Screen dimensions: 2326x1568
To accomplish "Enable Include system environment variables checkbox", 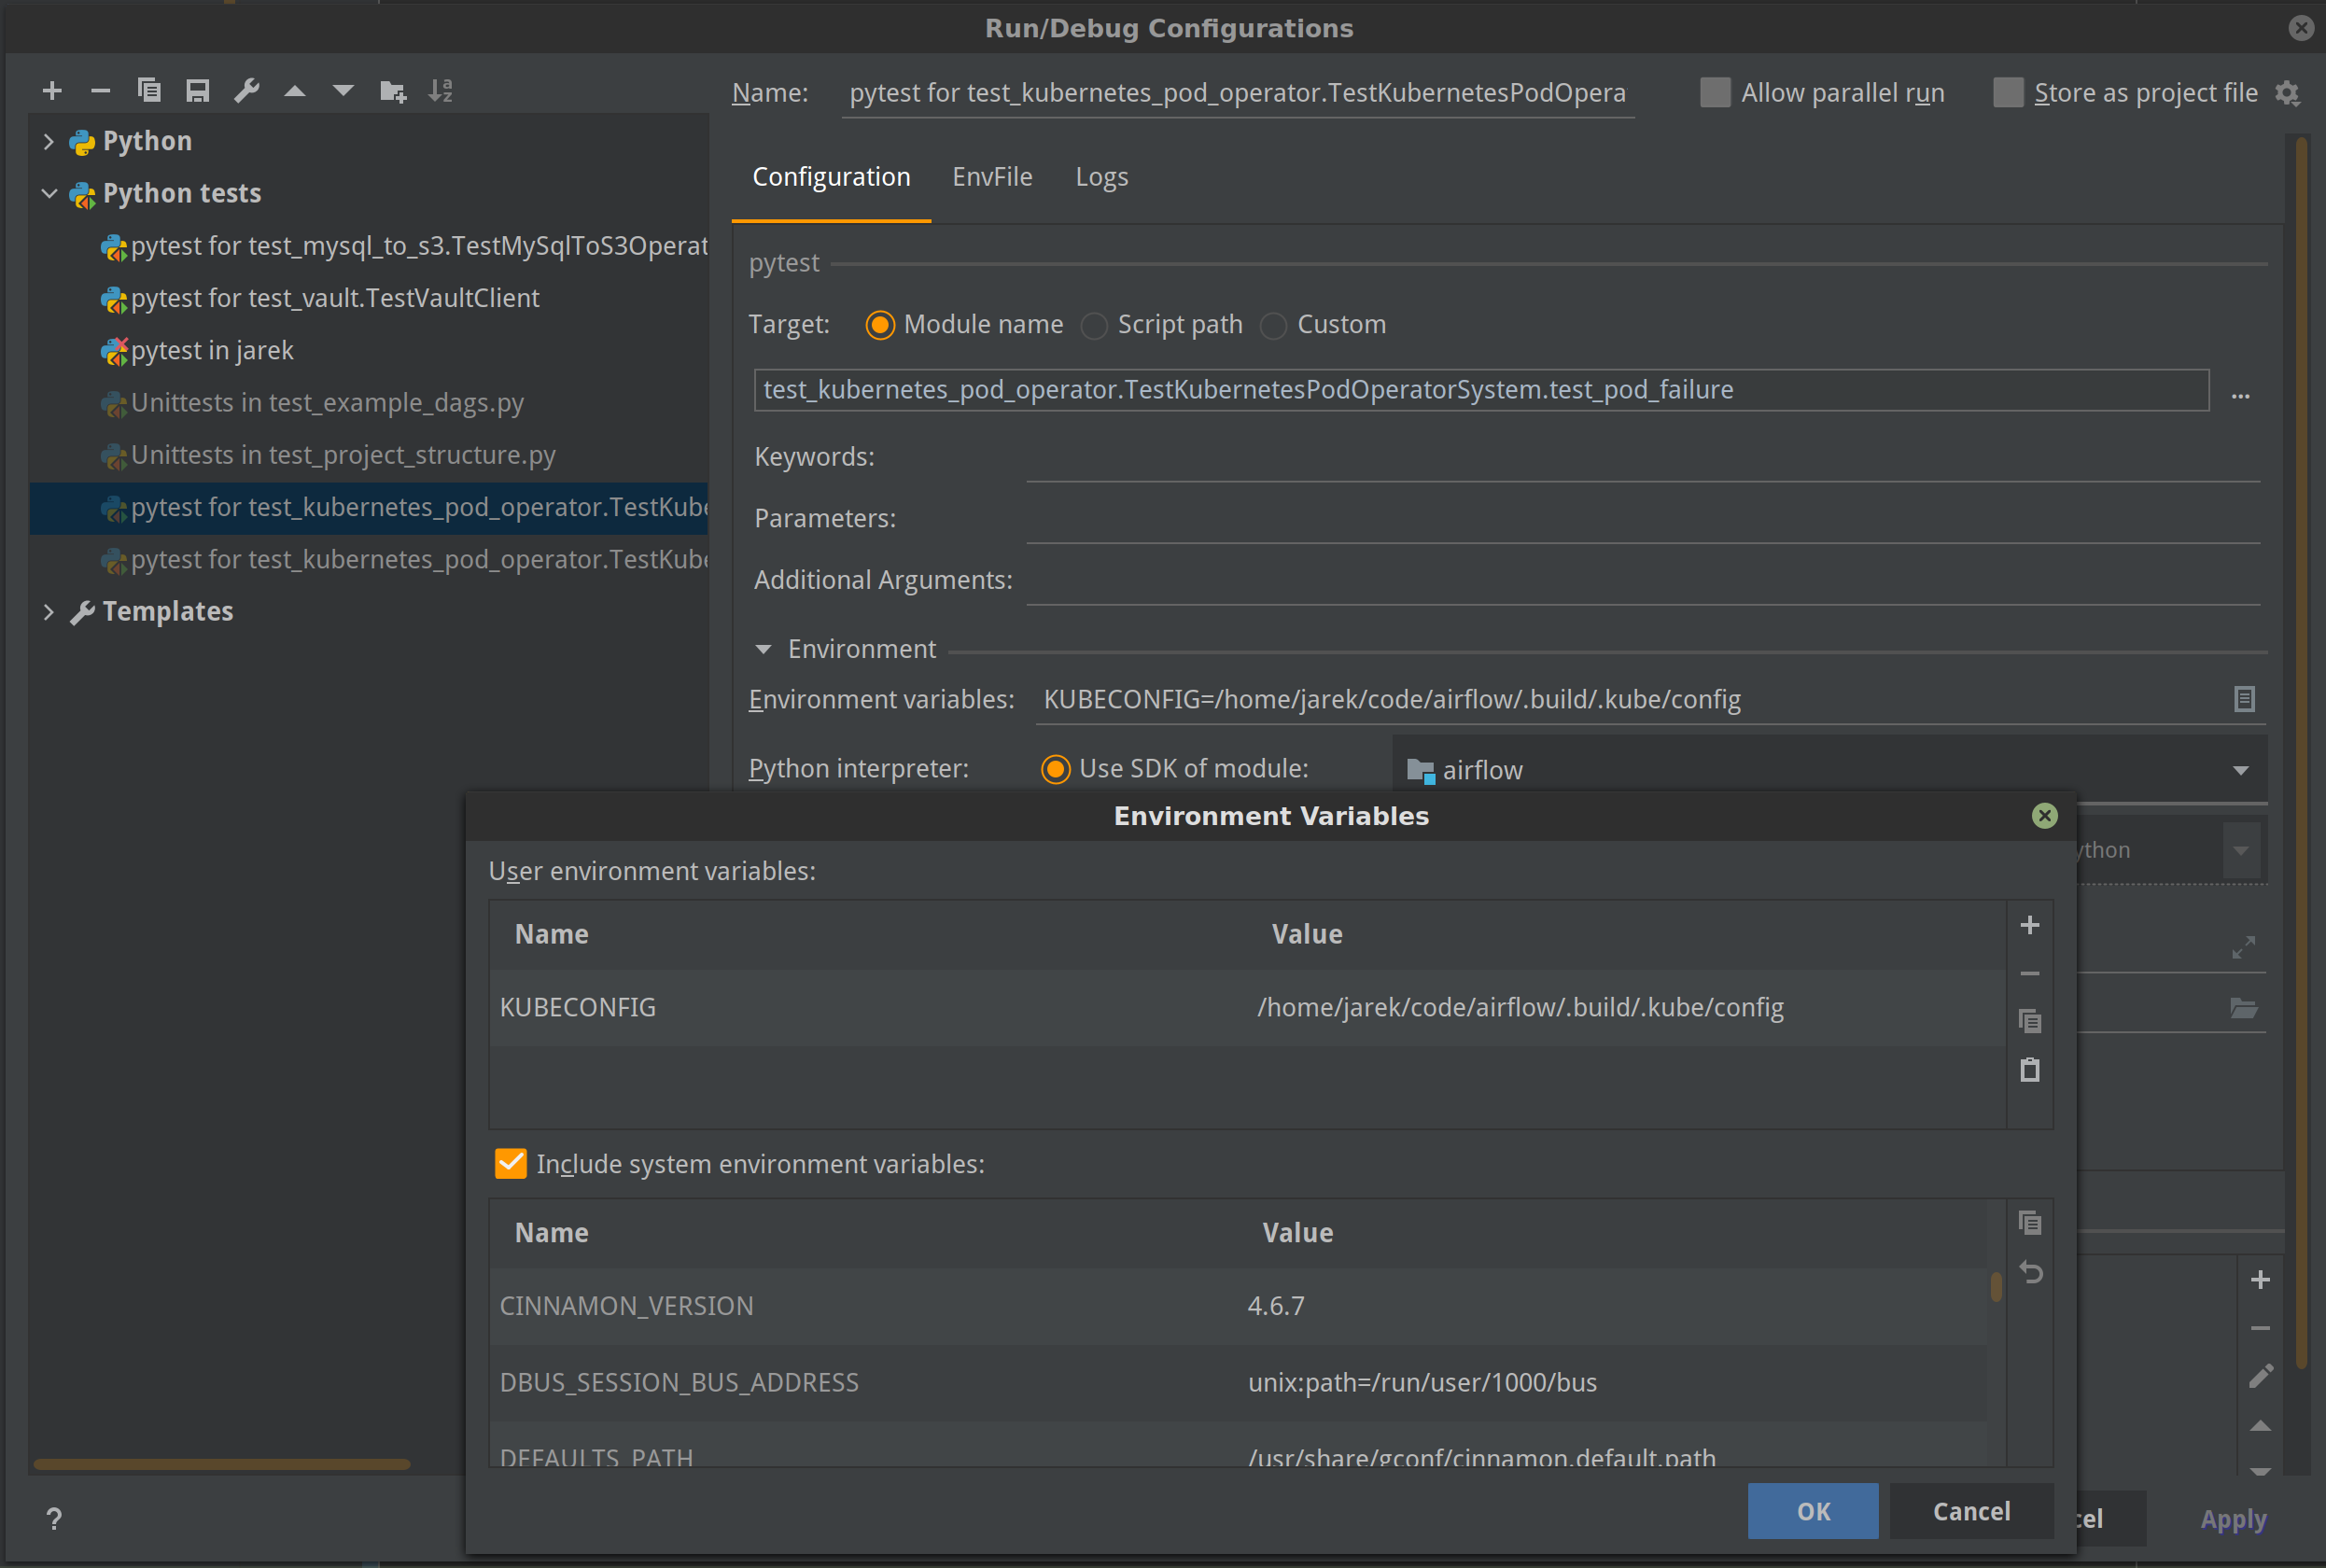I will pos(506,1164).
